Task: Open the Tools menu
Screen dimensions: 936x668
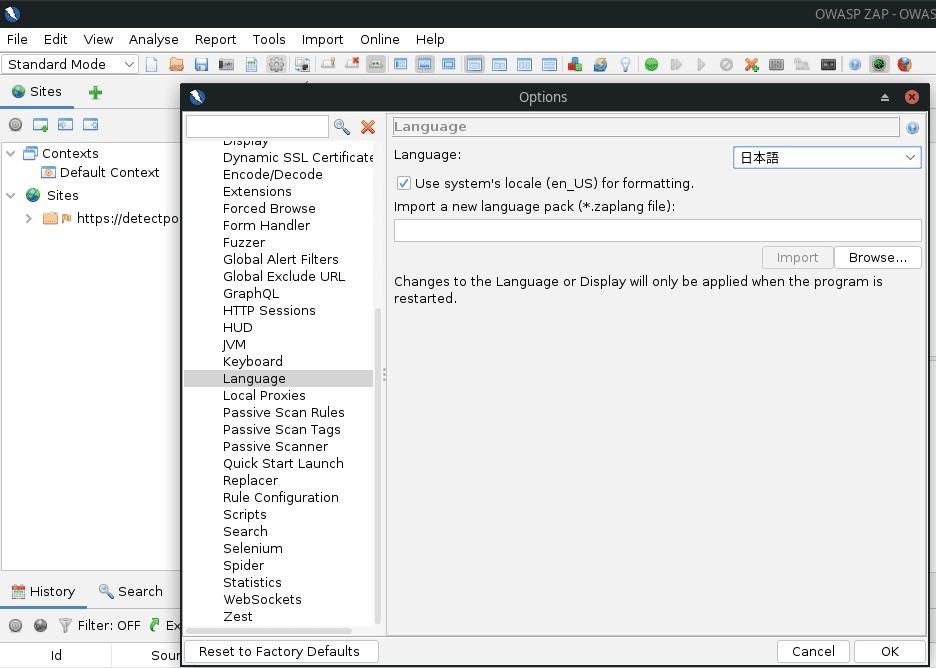Action: (269, 39)
